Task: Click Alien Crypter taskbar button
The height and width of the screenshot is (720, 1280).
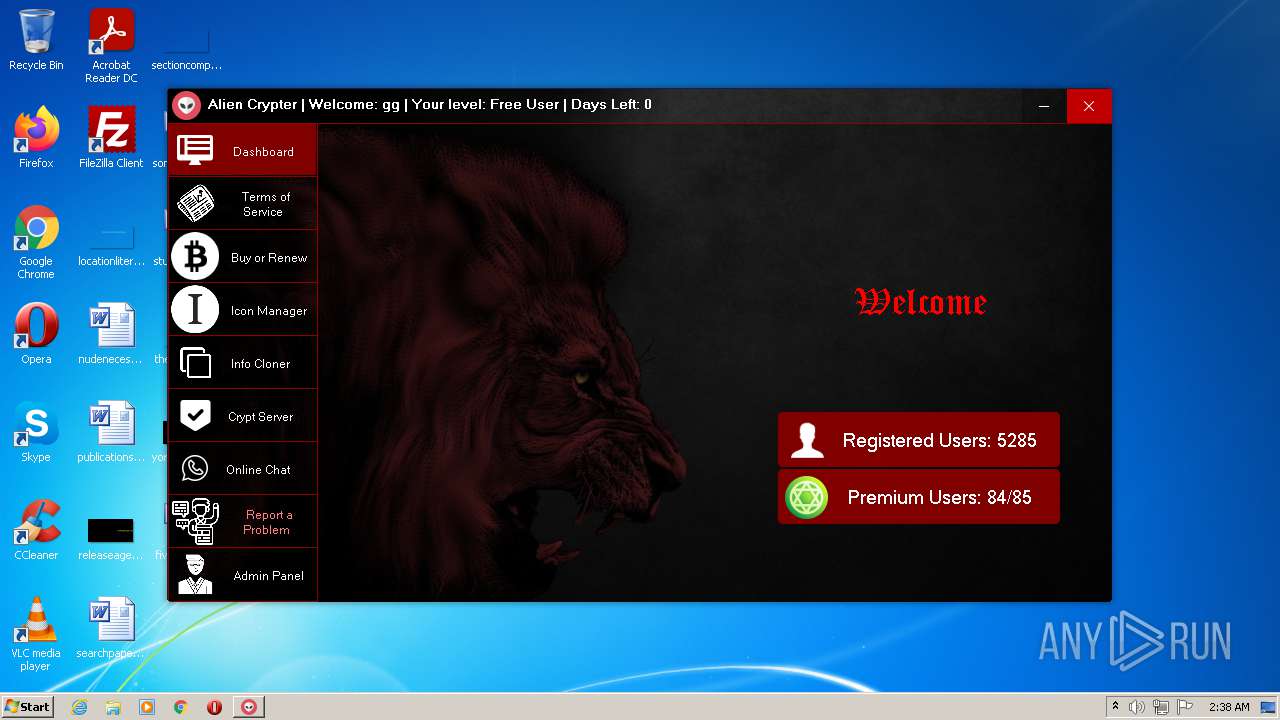Action: [x=249, y=707]
